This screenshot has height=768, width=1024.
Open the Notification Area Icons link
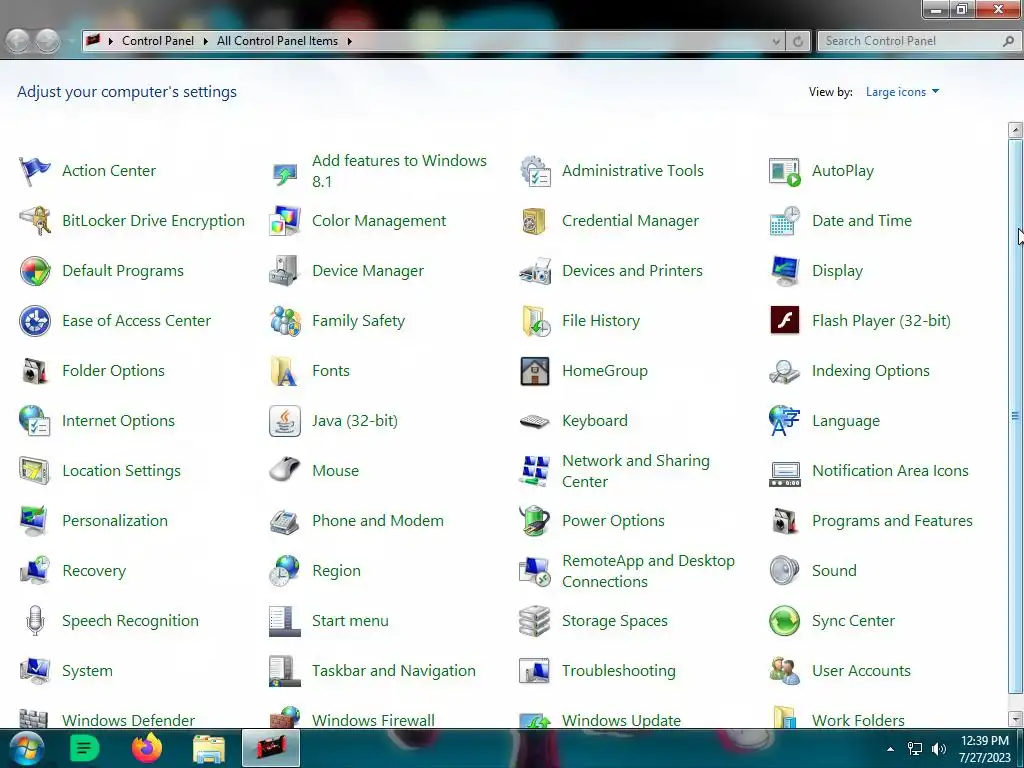point(890,471)
